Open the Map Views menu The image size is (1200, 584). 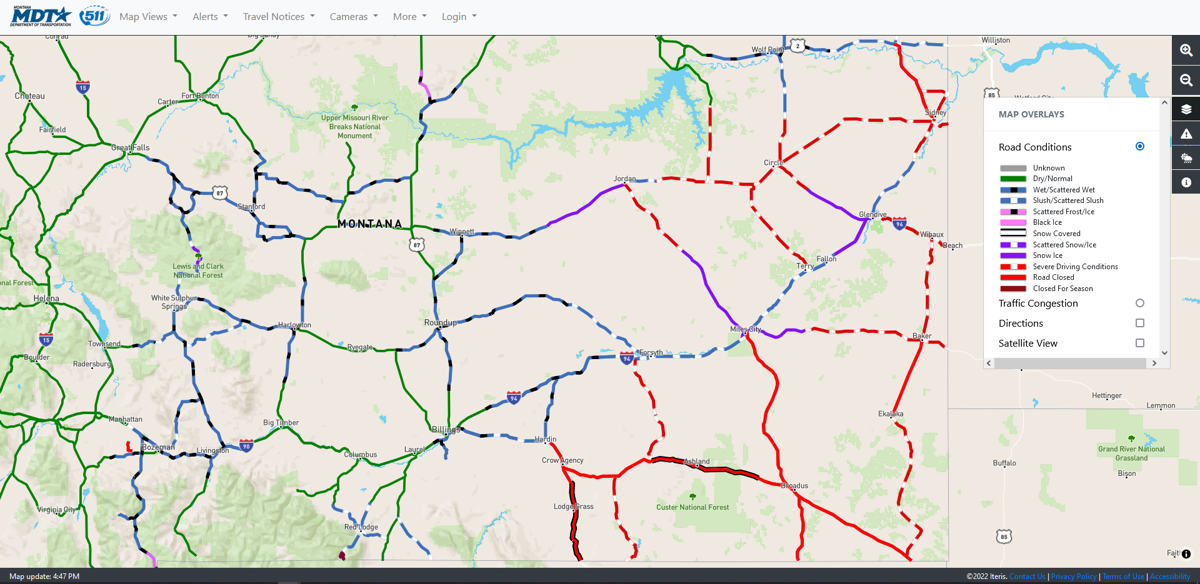147,16
